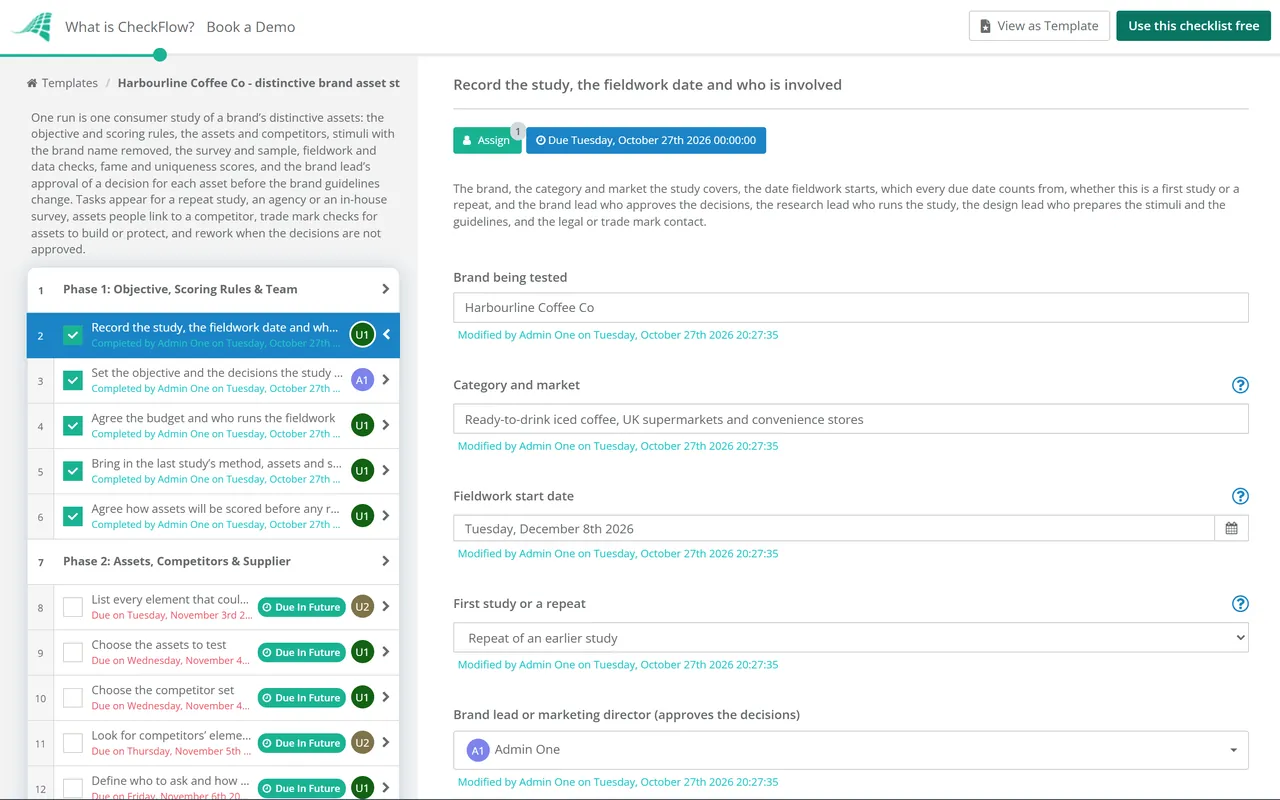The height and width of the screenshot is (800, 1280).
Task: Select Phase 1: Objective, Scoring Rules & Team heading
Action: tap(180, 289)
